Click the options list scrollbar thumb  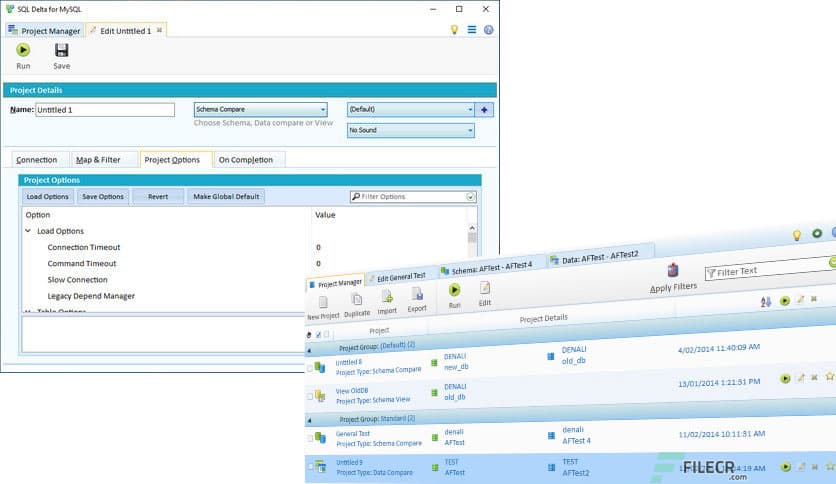472,238
